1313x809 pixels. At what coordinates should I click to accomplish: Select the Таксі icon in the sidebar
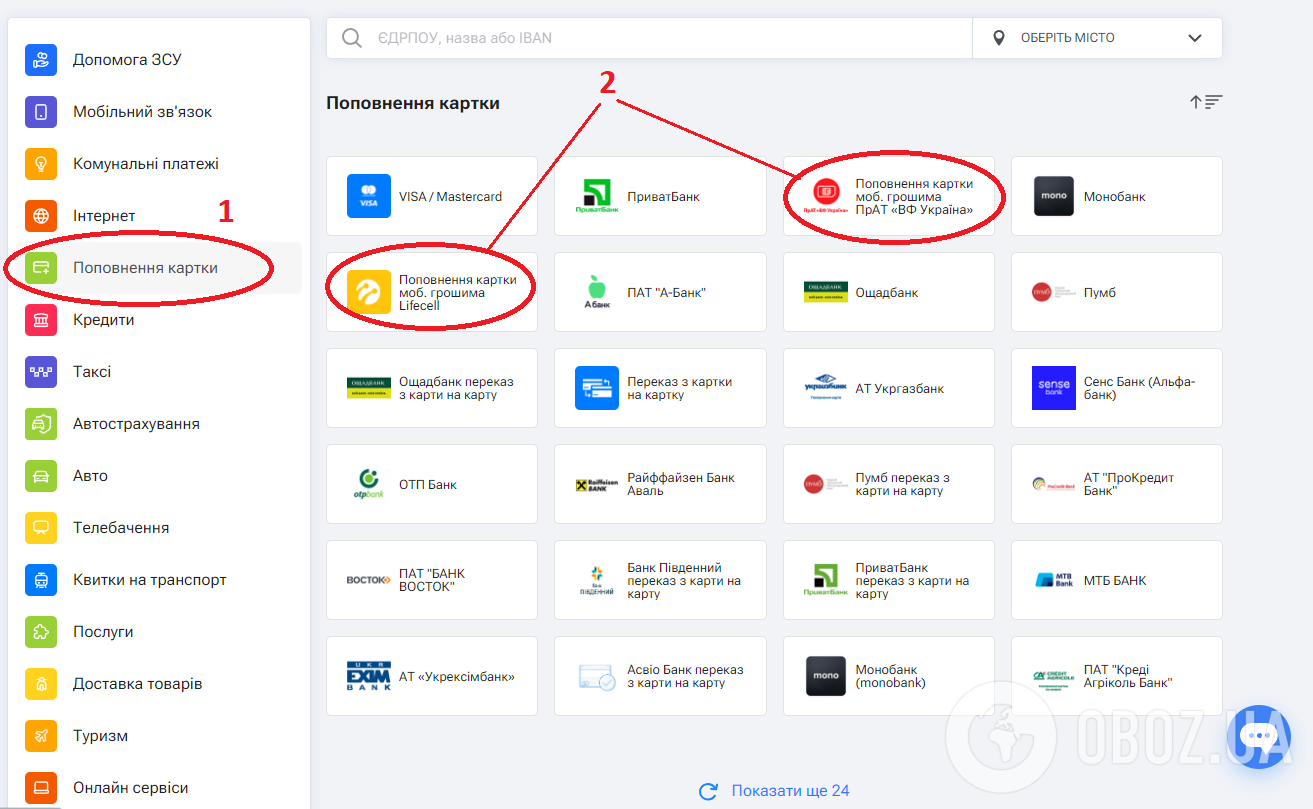click(x=41, y=372)
